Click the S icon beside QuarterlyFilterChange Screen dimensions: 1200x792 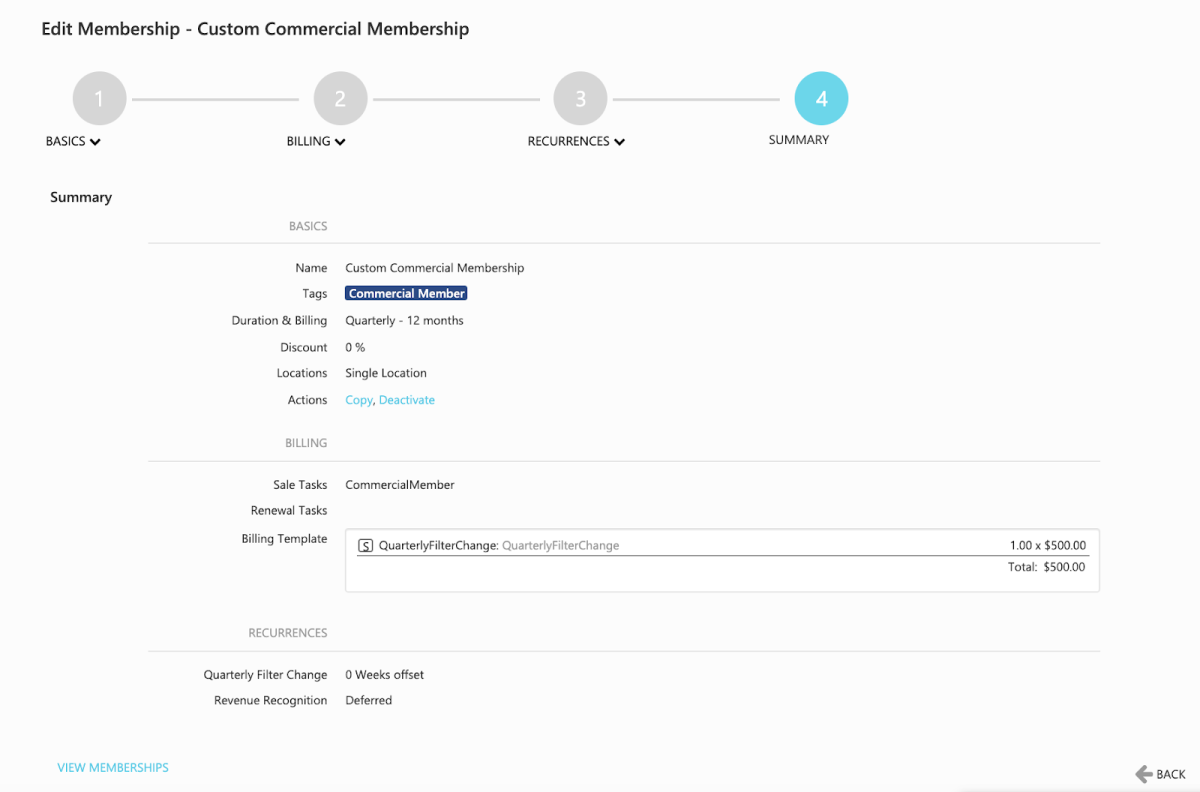coord(366,546)
